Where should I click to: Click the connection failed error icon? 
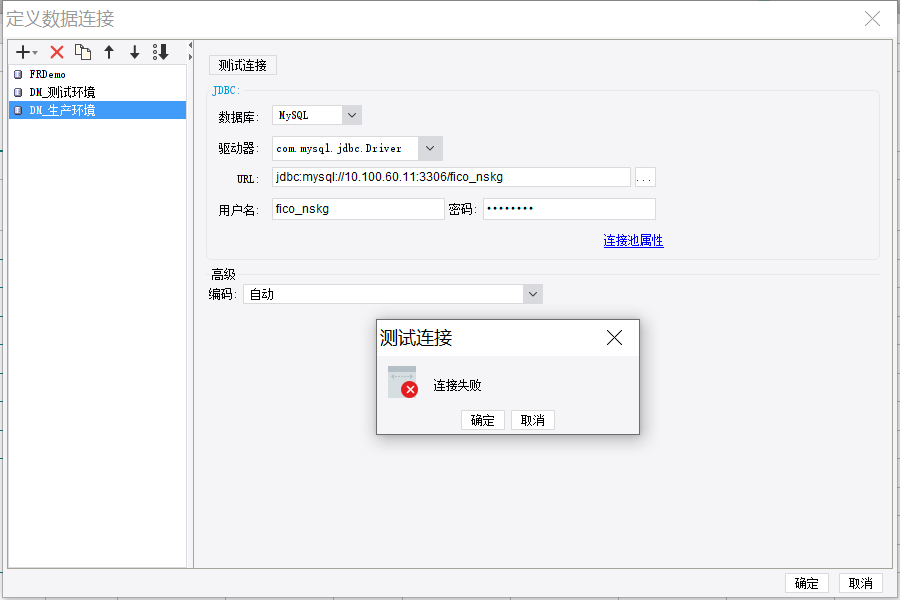(402, 382)
